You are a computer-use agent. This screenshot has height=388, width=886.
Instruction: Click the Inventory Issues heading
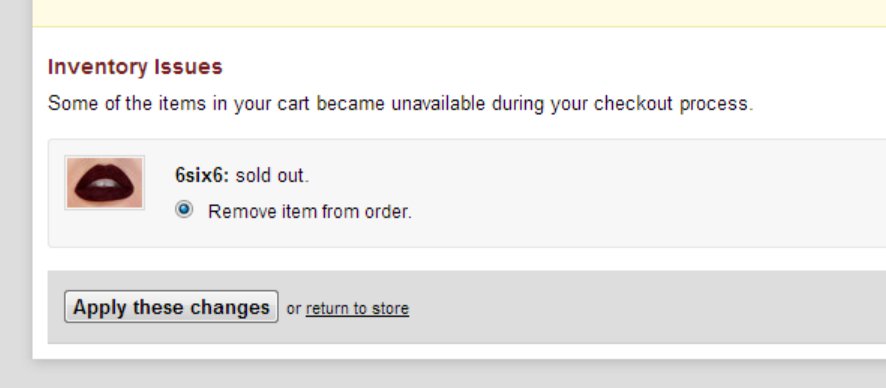tap(135, 67)
